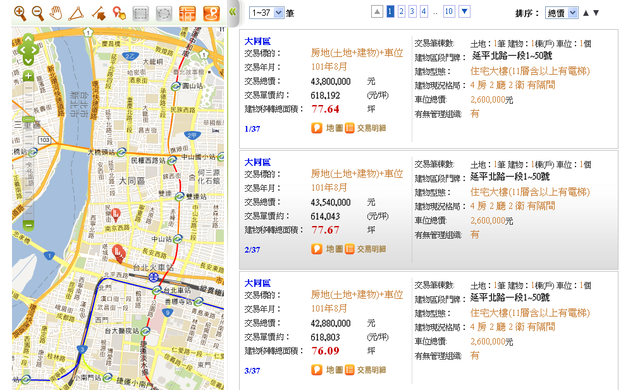640x390 pixels.
Task: Select the zoom in magnifier tool
Action: (x=20, y=13)
